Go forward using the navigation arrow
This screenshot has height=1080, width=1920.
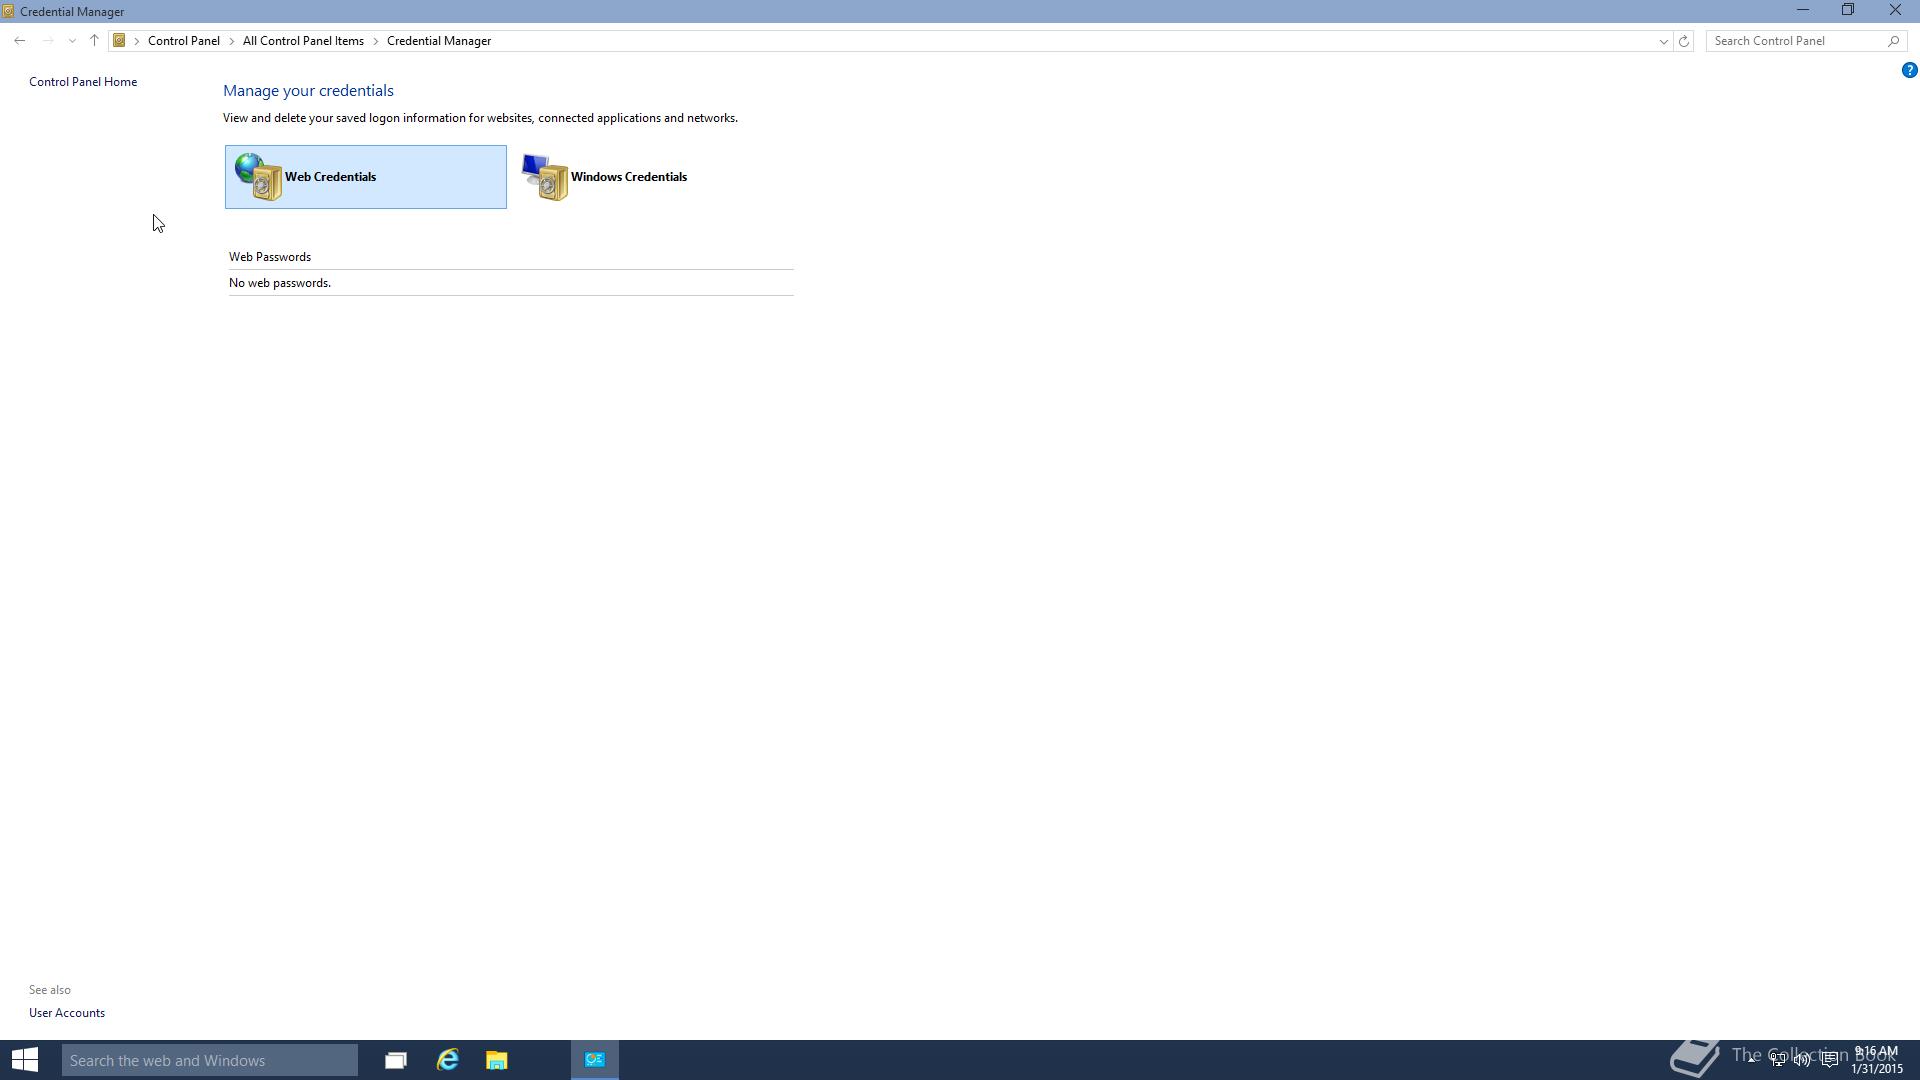(x=47, y=41)
